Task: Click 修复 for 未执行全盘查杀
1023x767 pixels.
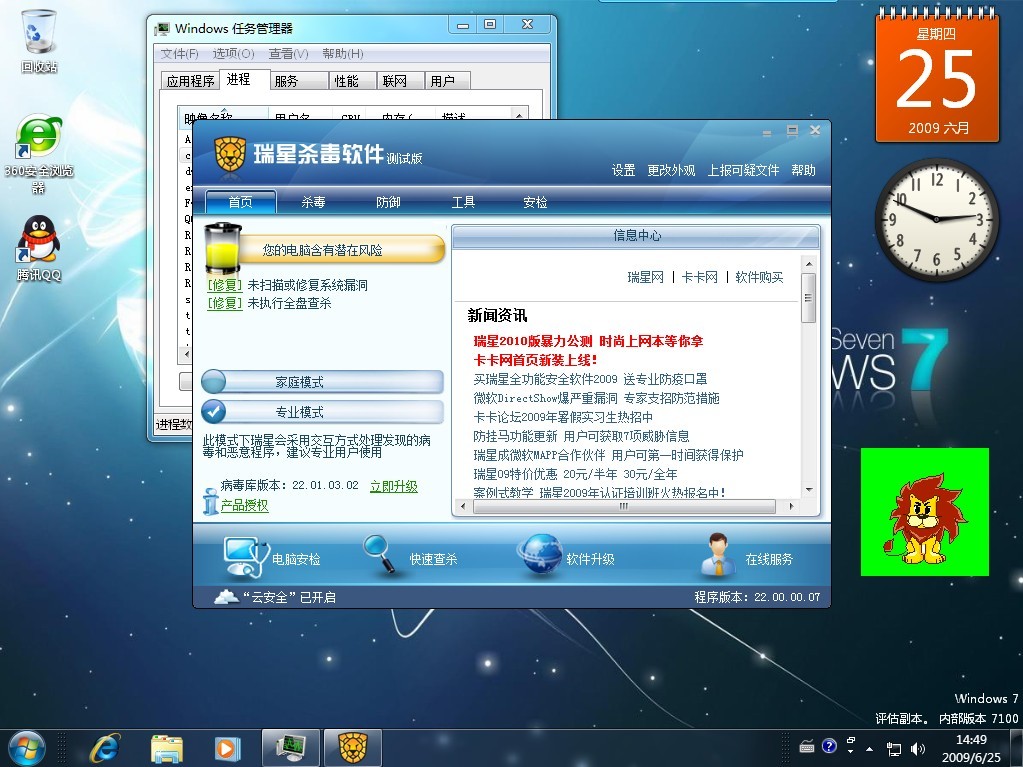Action: click(225, 303)
